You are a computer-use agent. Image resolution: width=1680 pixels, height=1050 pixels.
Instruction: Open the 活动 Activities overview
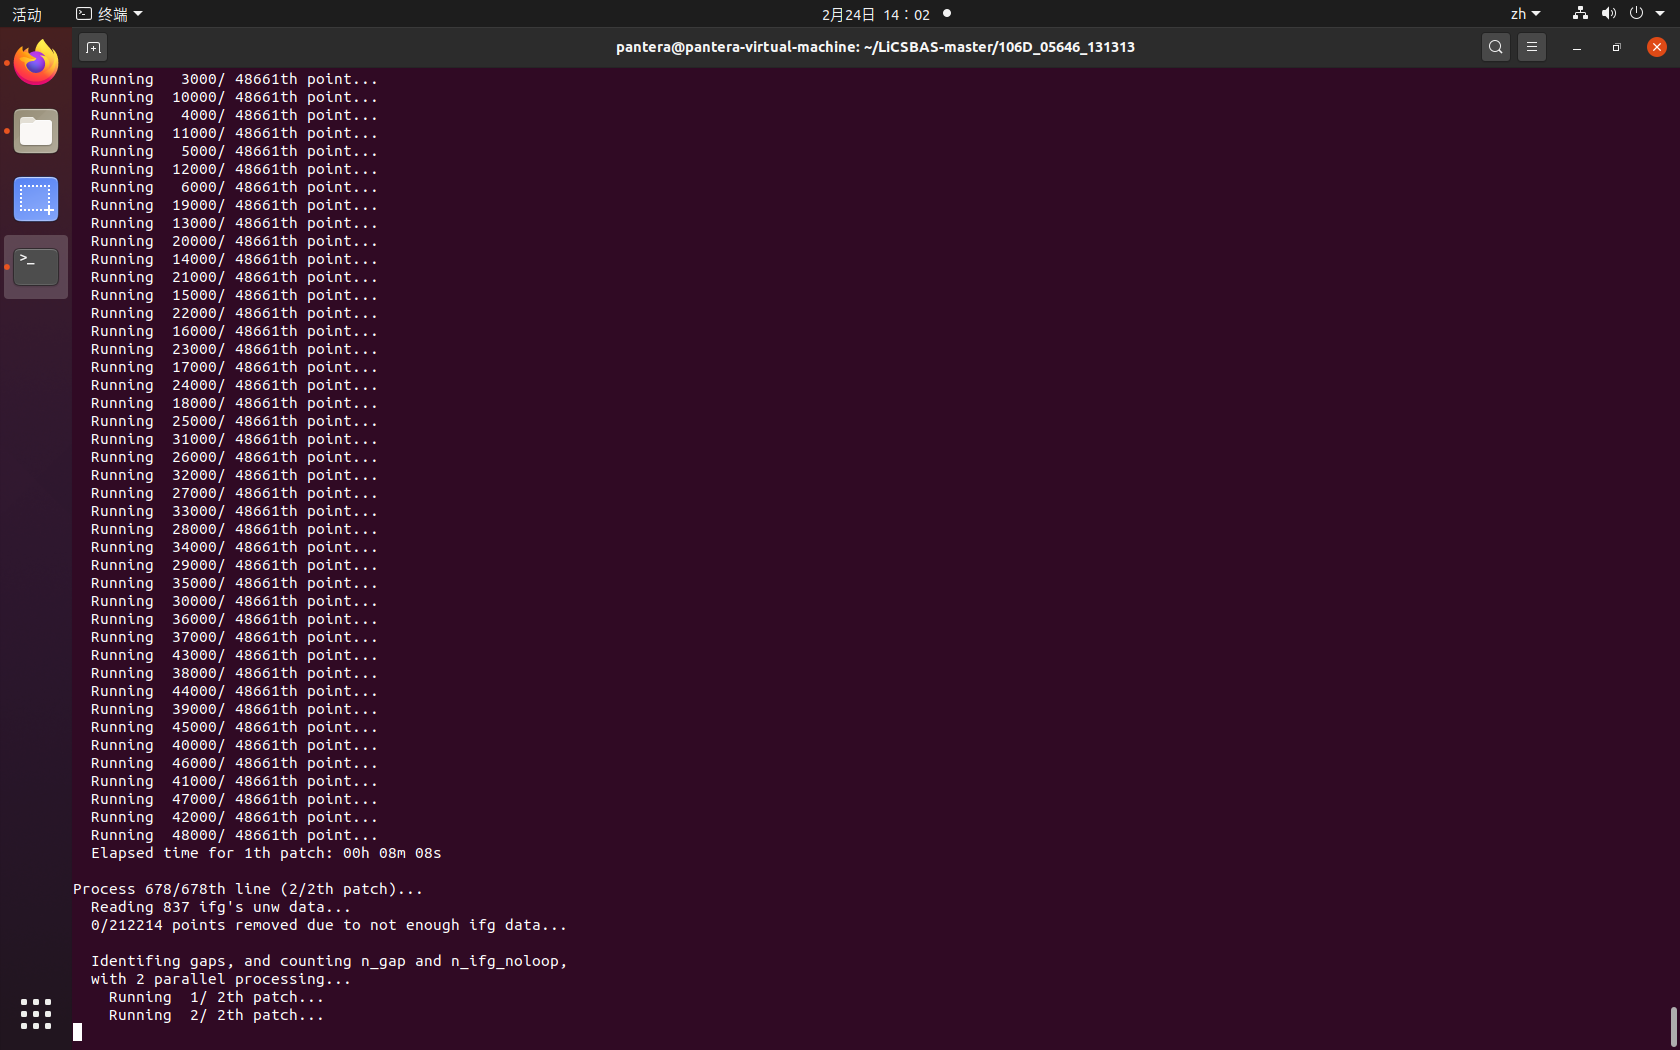(26, 14)
